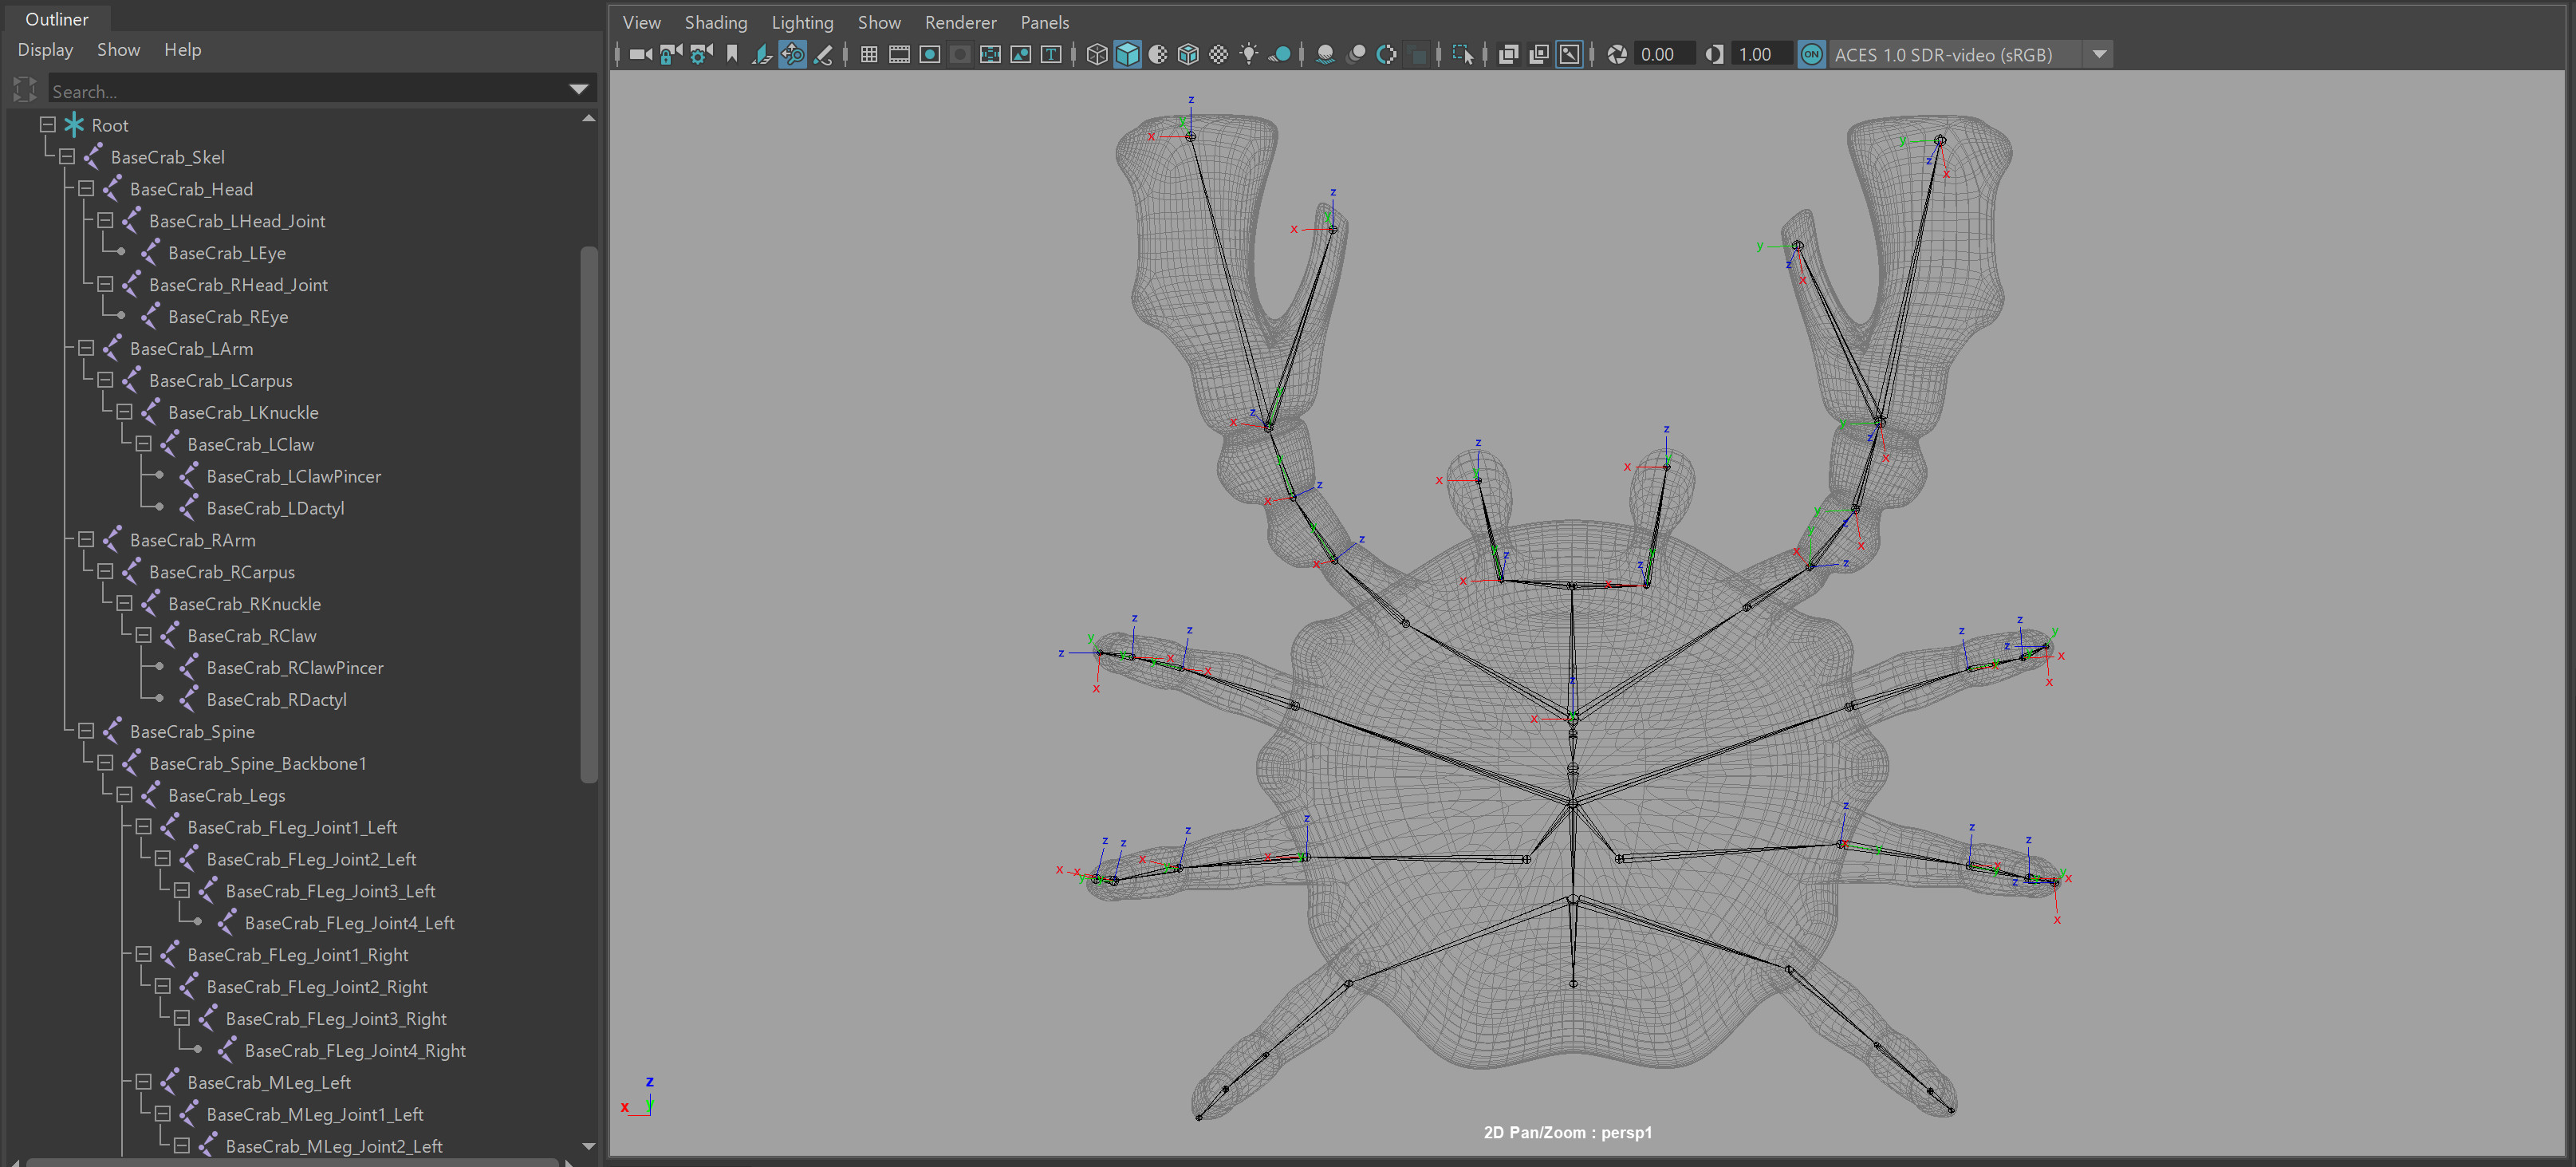Collapse the BaseCrab_Spine node
The height and width of the screenshot is (1167, 2576).
[86, 731]
